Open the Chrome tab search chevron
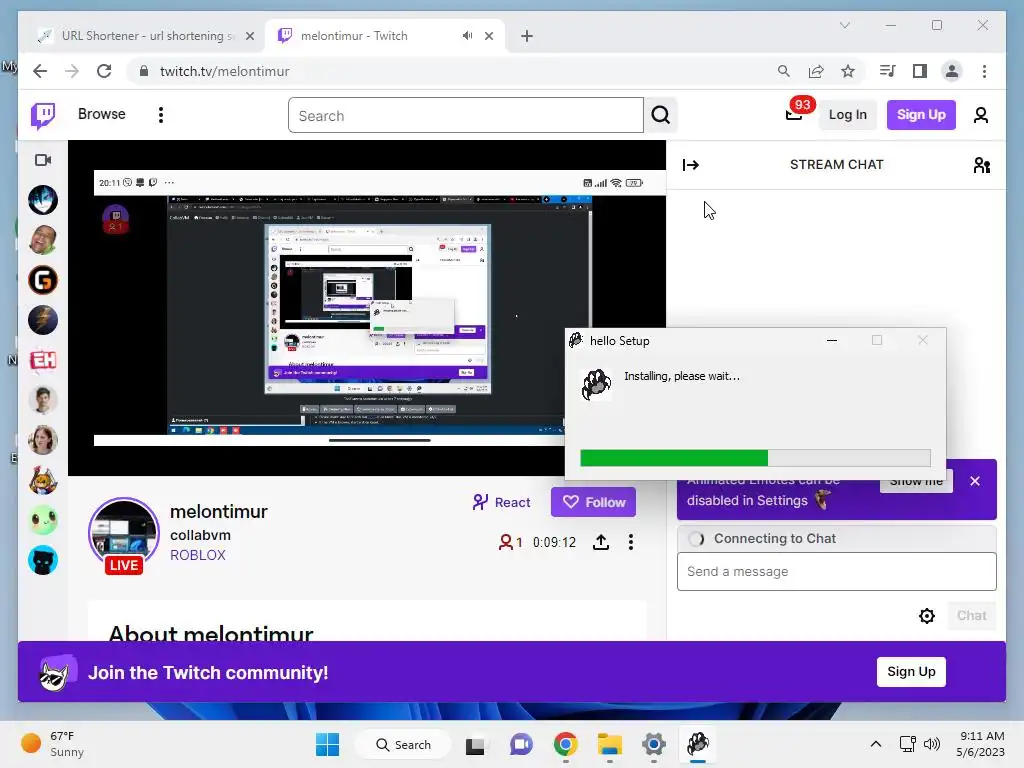The height and width of the screenshot is (768, 1024). [845, 25]
